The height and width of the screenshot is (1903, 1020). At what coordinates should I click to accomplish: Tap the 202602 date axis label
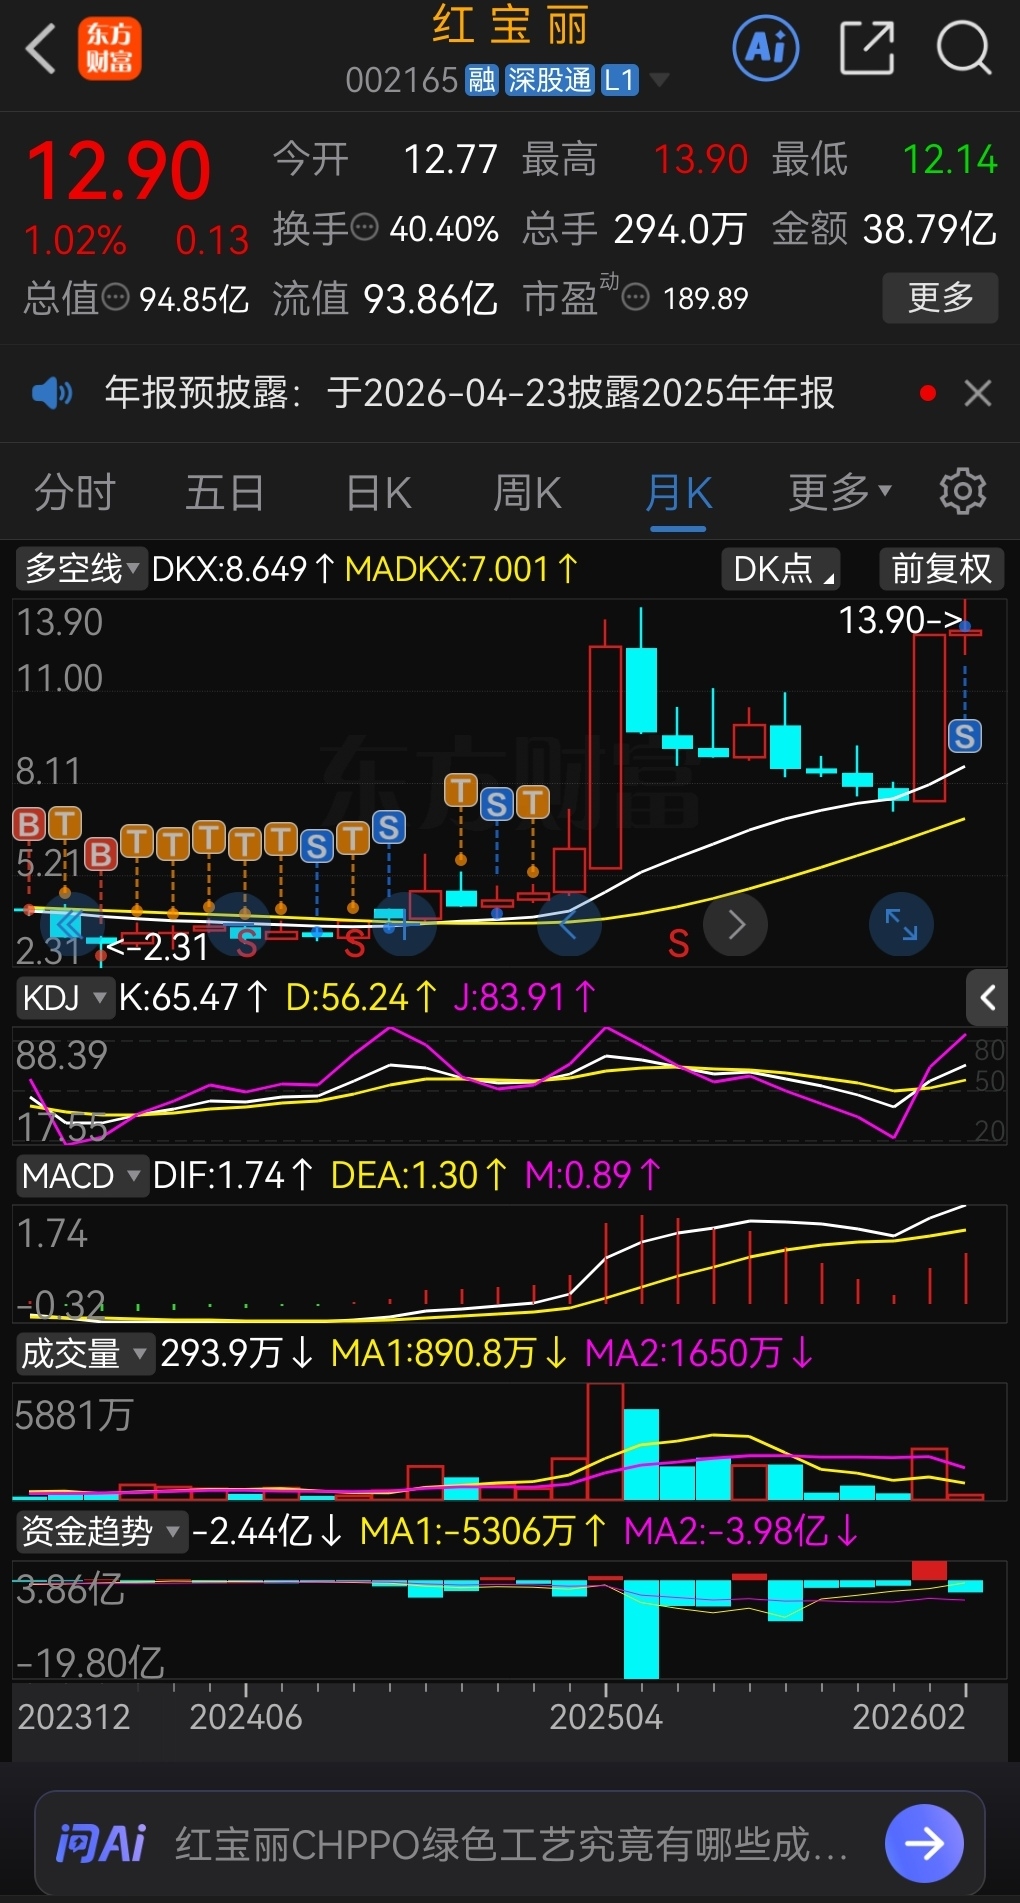click(x=909, y=1717)
